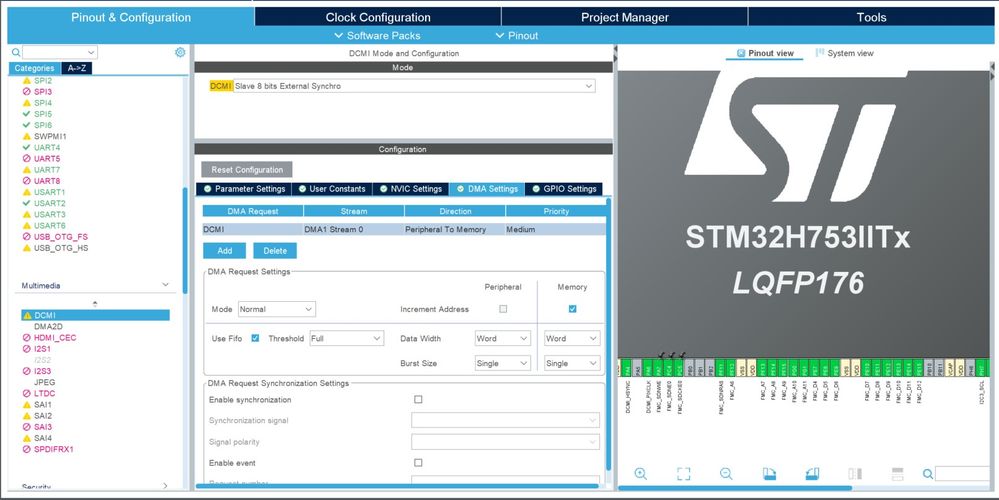999x500 pixels.
Task: Click the warning icon beside DCMI
Action: point(27,315)
